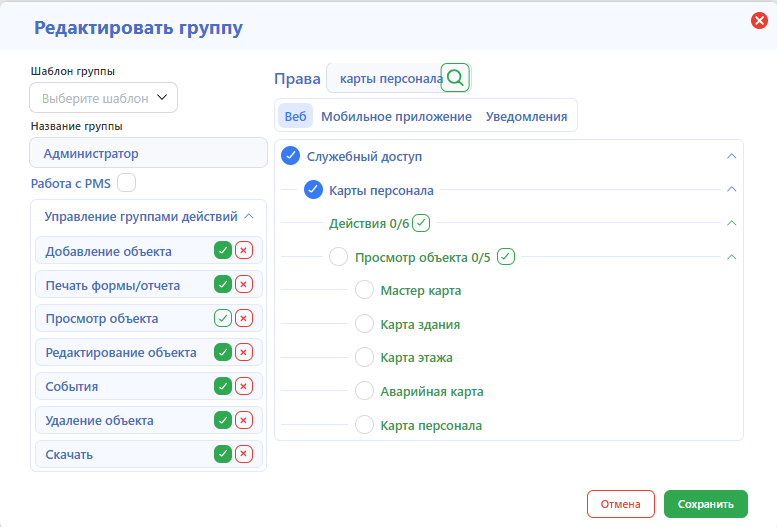Viewport: 777px width, 527px height.
Task: Click the Отмена button
Action: 620,504
